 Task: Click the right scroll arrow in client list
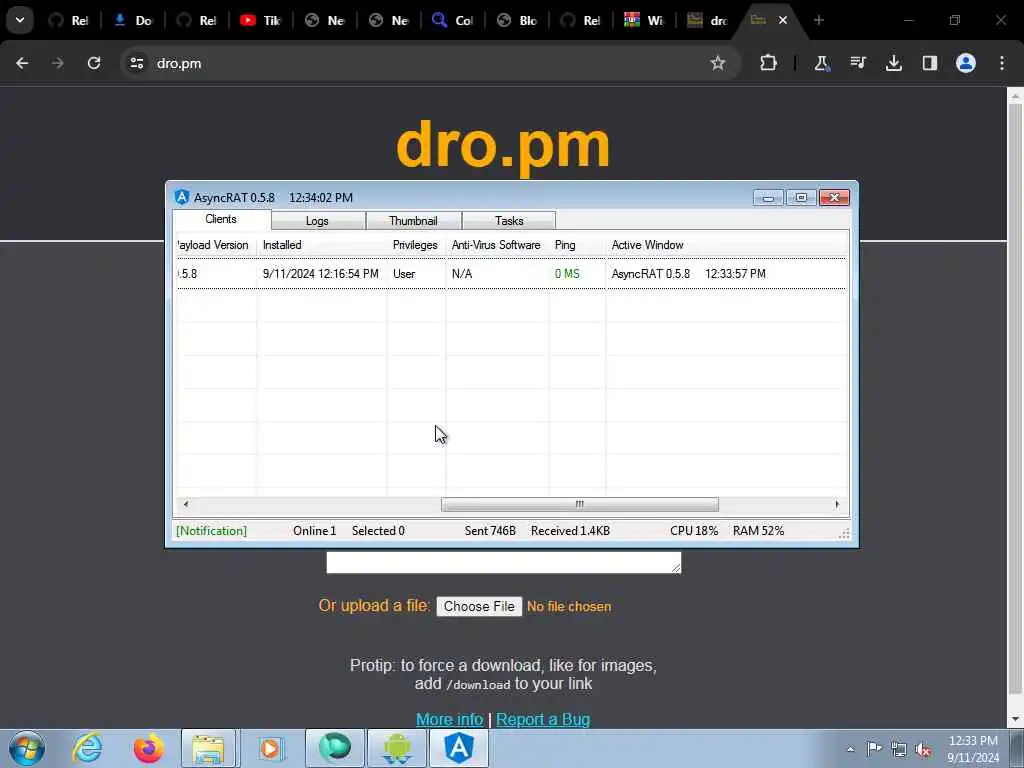837,504
